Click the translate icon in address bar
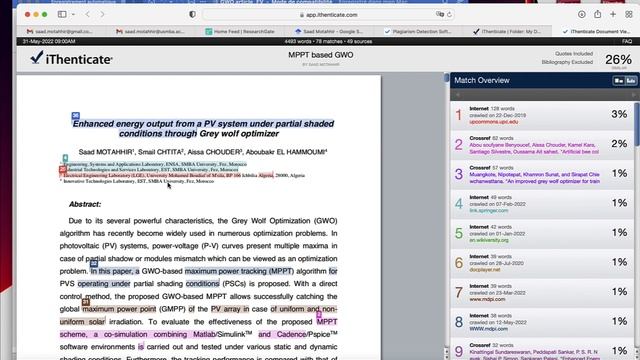The height and width of the screenshot is (360, 640). 440,14
